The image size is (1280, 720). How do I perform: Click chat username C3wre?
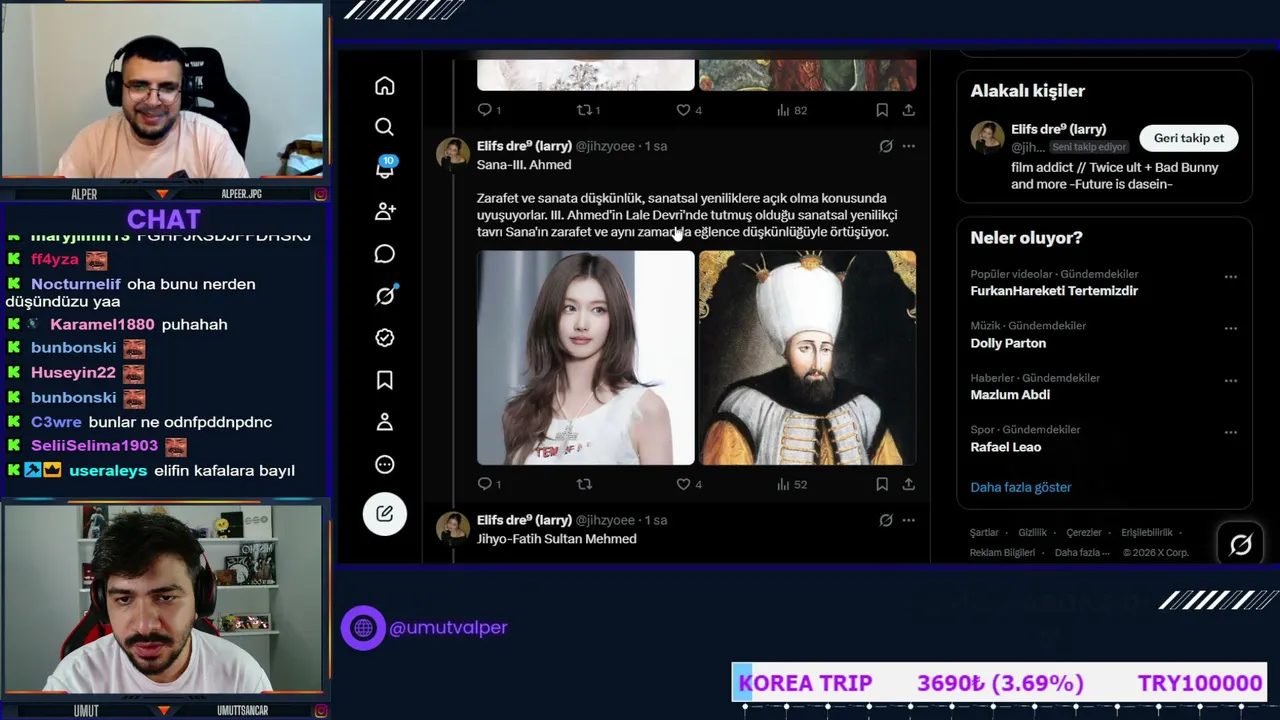coord(56,422)
